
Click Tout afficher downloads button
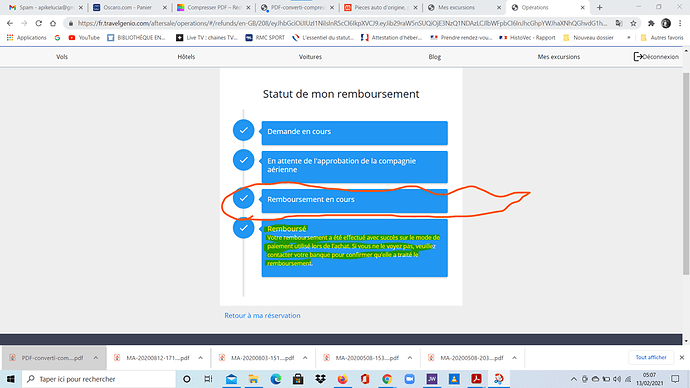[651, 357]
